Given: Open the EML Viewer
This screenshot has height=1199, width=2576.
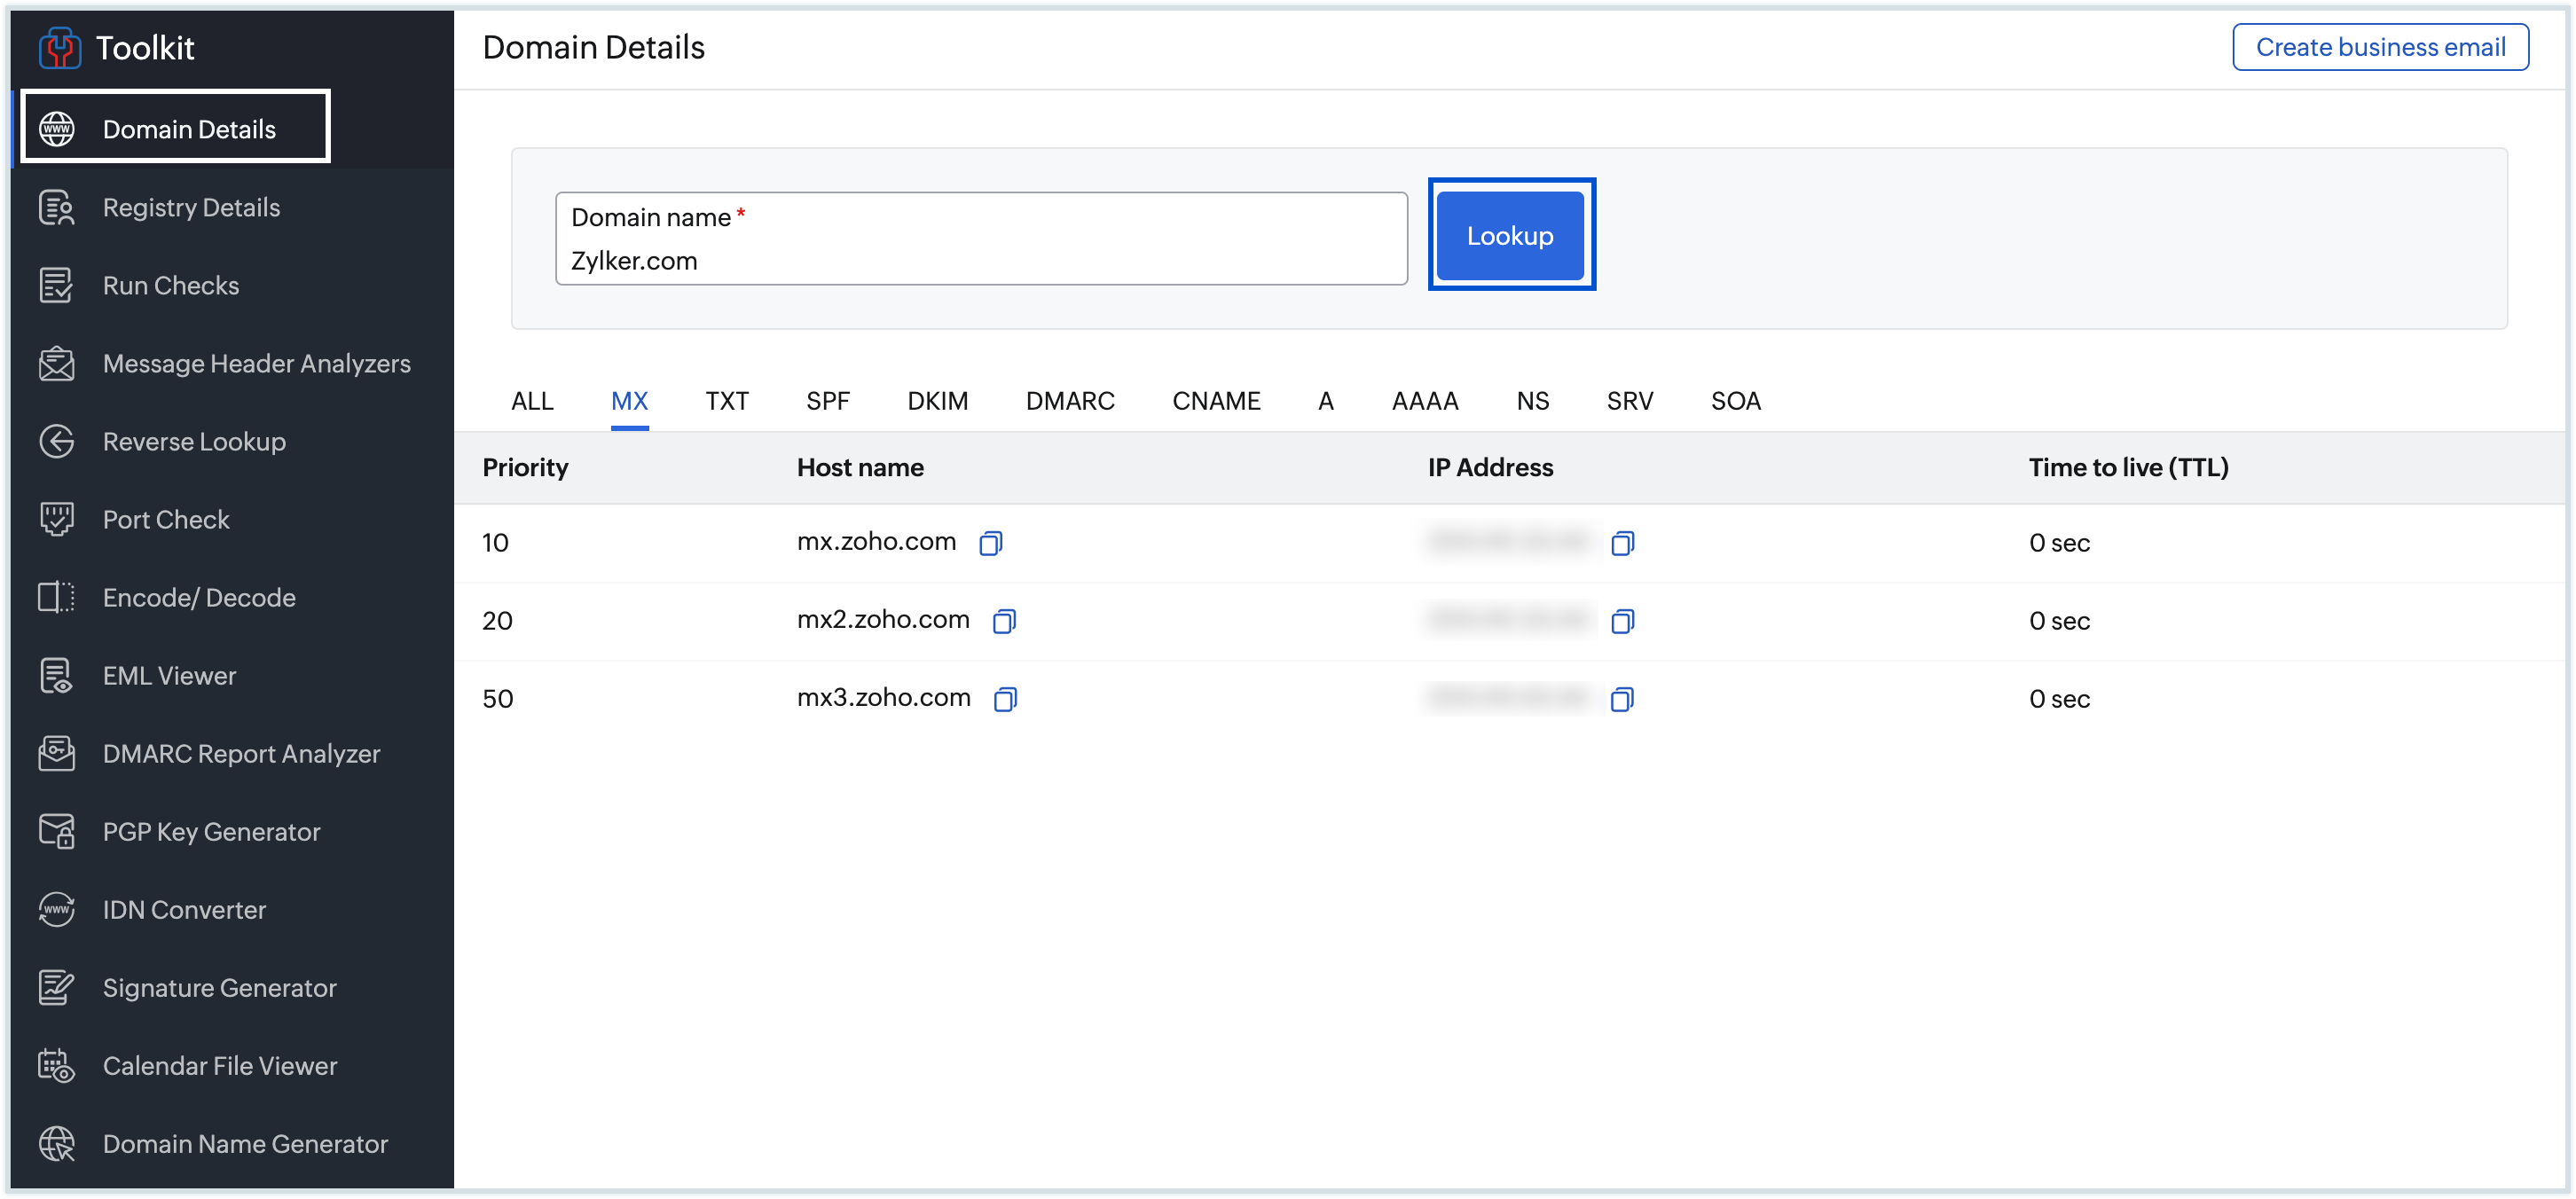Looking at the screenshot, I should click(170, 675).
